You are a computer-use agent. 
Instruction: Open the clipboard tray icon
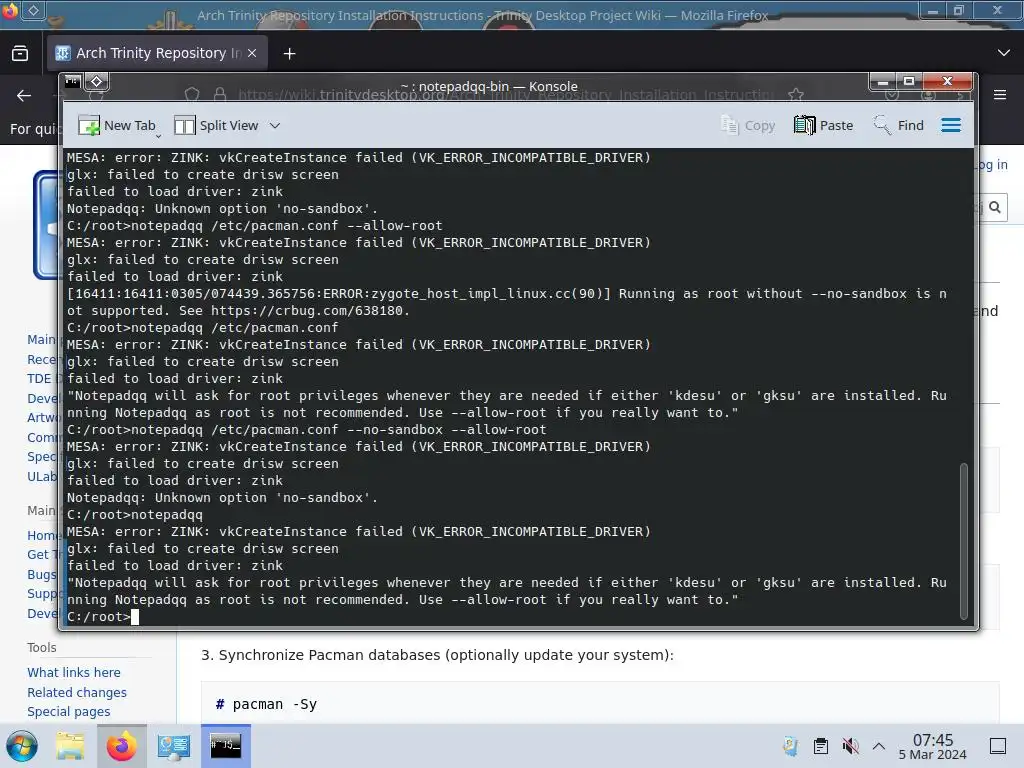tap(821, 746)
